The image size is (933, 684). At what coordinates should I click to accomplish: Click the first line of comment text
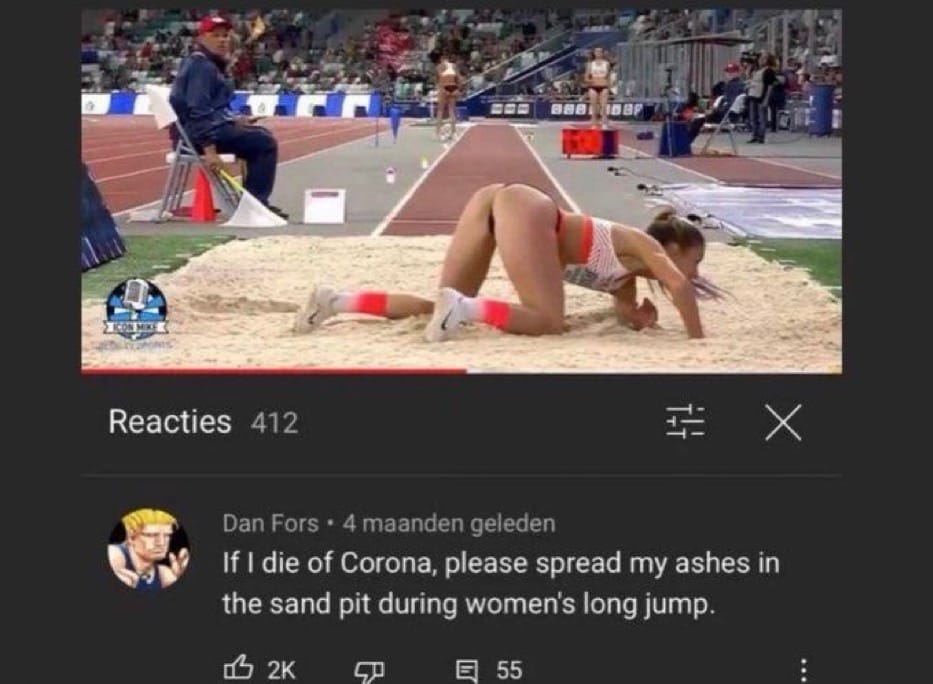500,563
